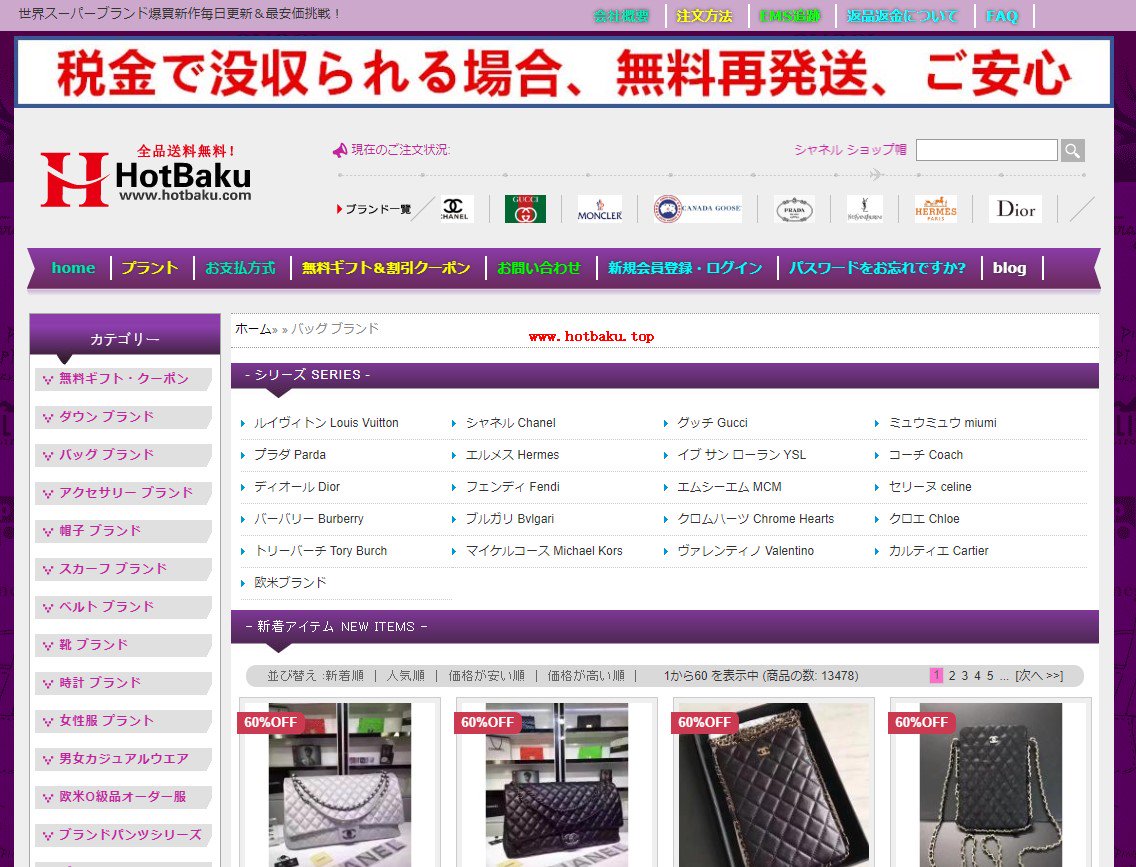Open フェンディ Fendi series link
The height and width of the screenshot is (867, 1136).
point(513,487)
